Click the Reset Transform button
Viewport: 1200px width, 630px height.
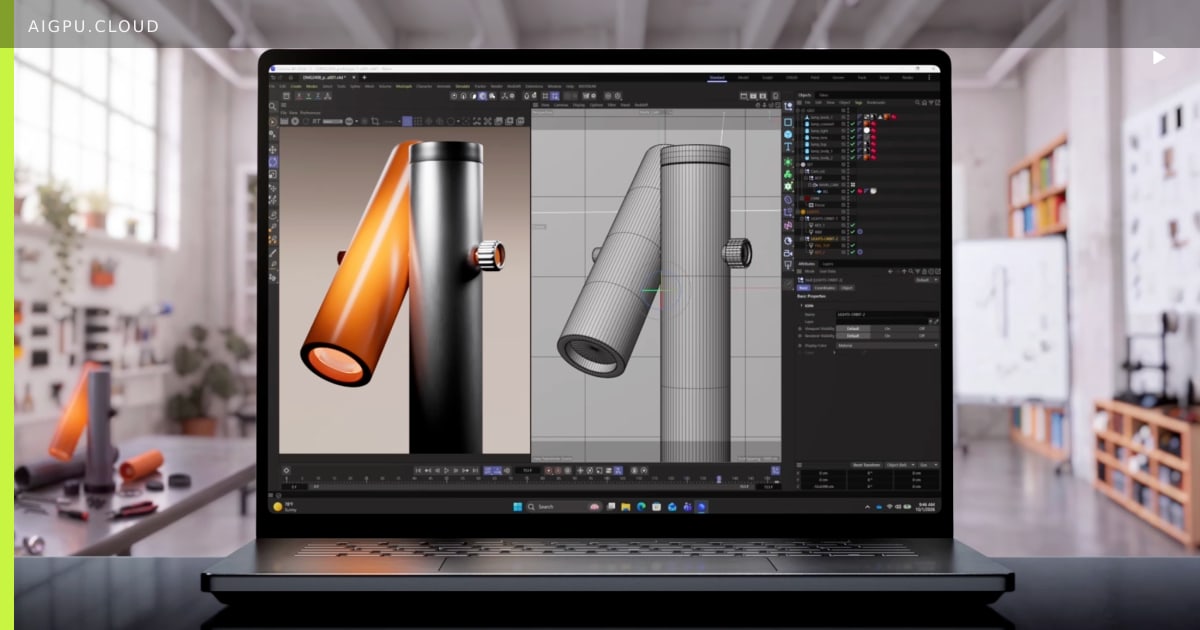tap(865, 465)
